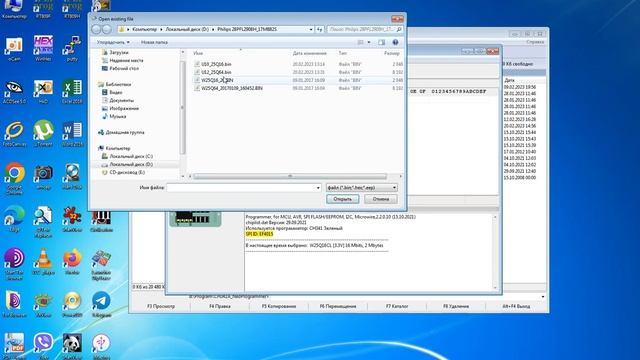Select Документы library in the sidebar
This screenshot has height=360, width=640.
coord(121,100)
